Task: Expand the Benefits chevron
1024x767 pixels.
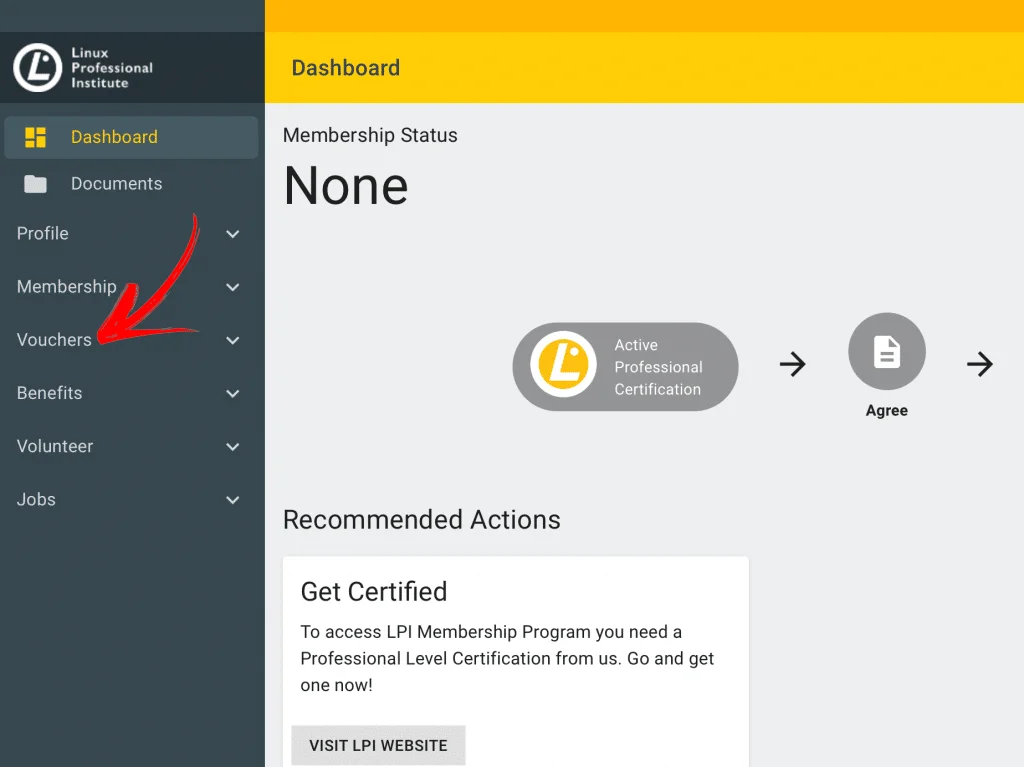Action: coord(233,394)
